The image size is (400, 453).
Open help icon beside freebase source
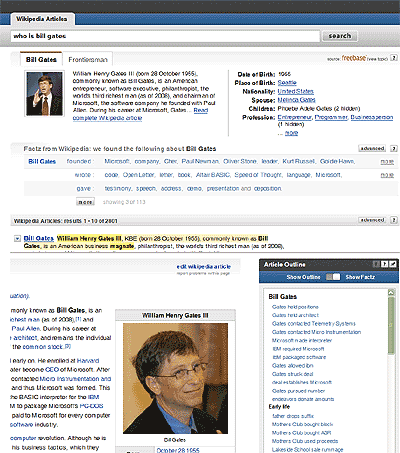pyautogui.click(x=394, y=58)
